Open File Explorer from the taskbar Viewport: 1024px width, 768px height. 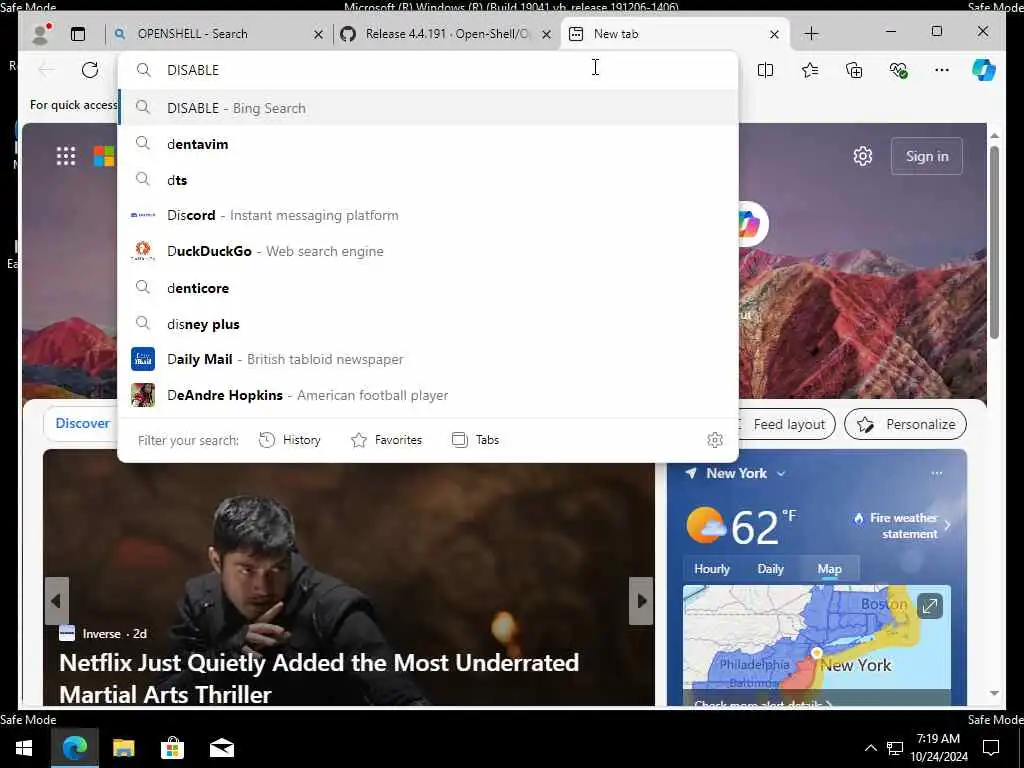[123, 748]
